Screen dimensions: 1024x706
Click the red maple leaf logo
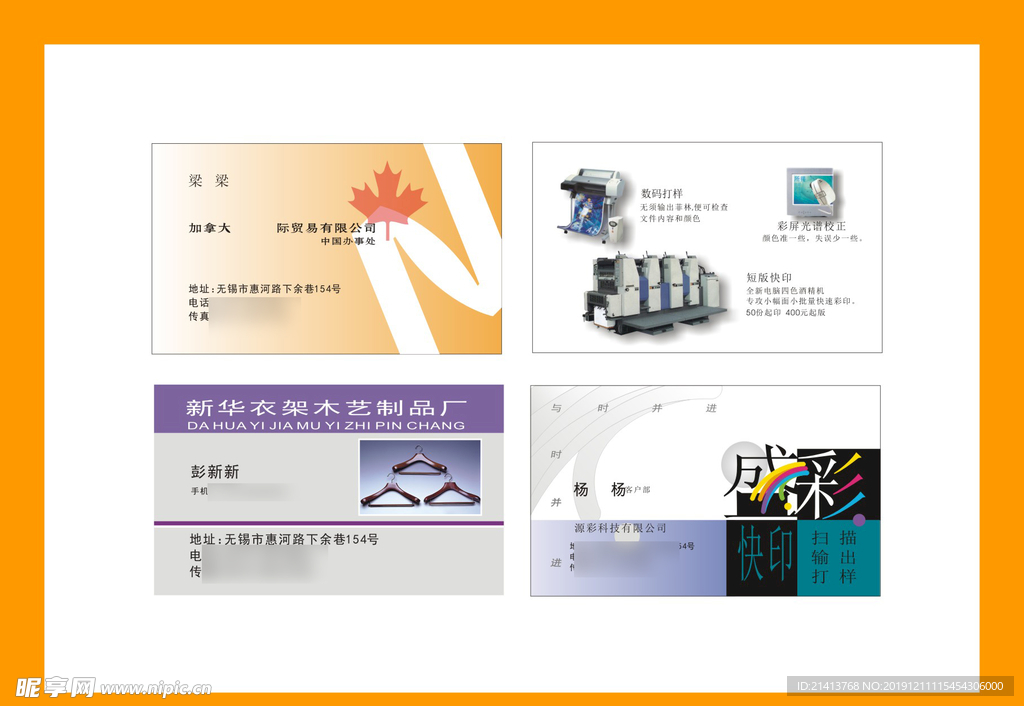(x=387, y=199)
